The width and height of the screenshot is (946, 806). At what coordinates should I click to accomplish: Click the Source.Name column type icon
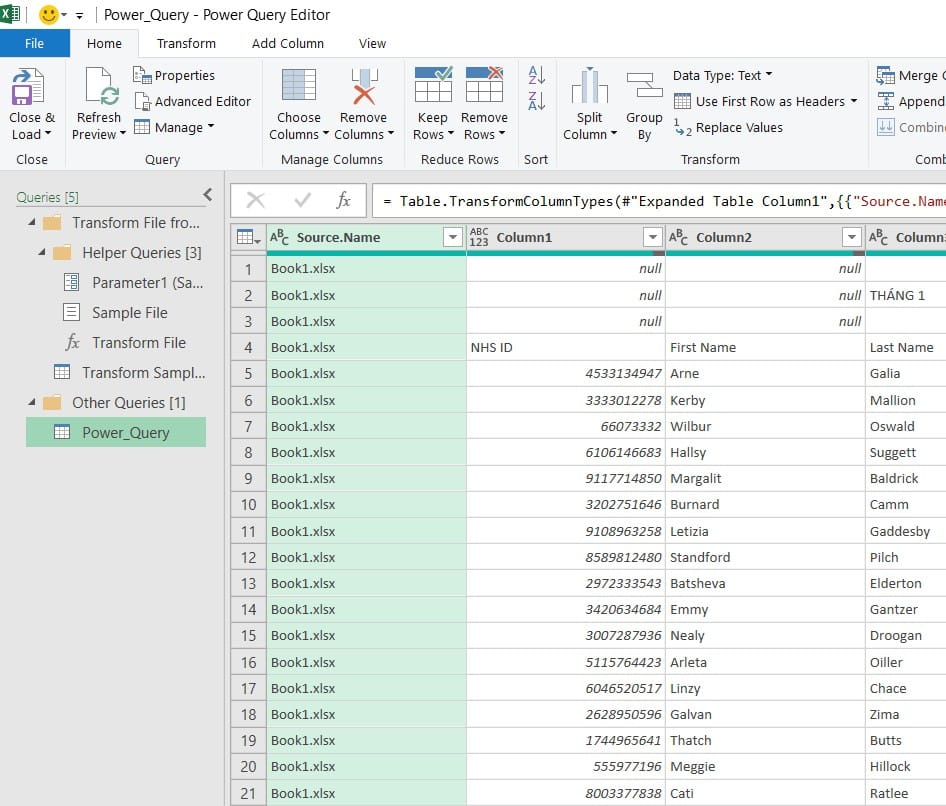[x=279, y=237]
